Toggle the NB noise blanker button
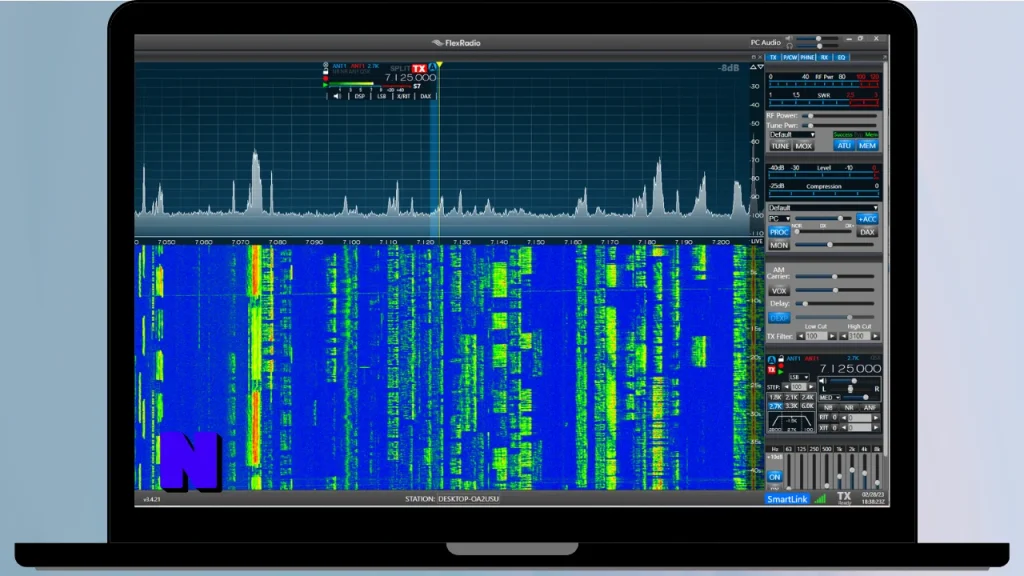This screenshot has height=576, width=1024. pos(828,408)
